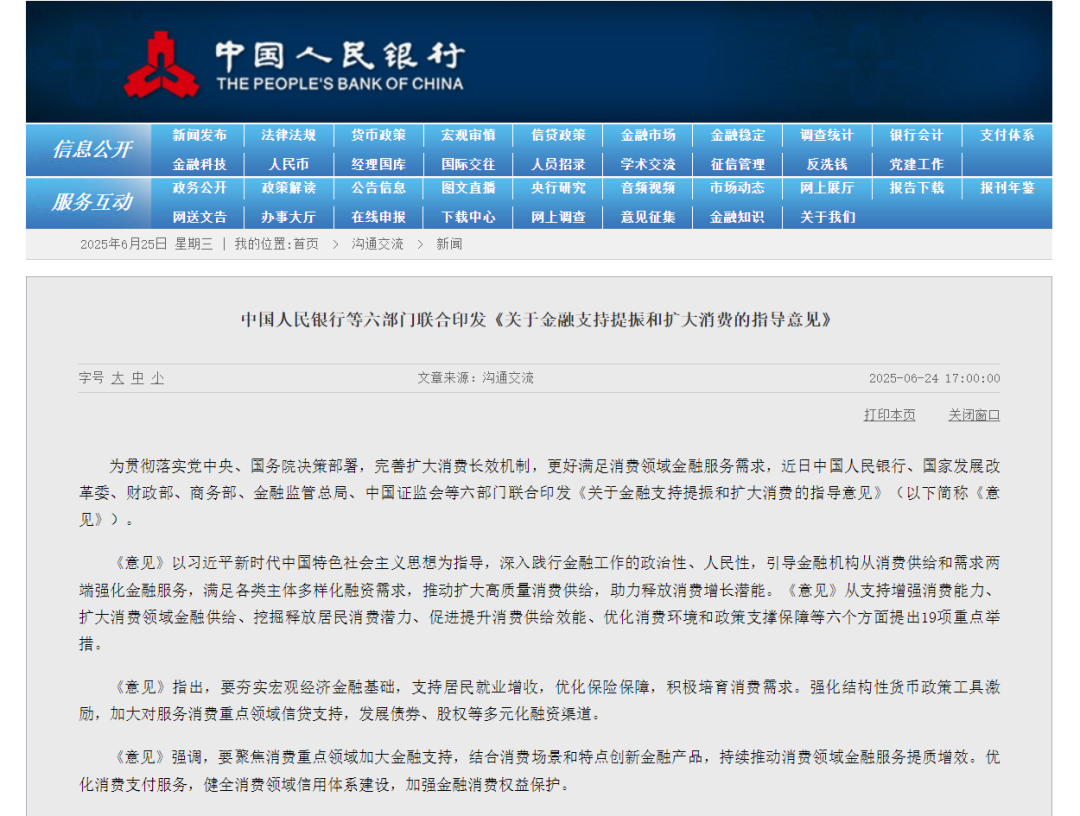Image resolution: width=1080 pixels, height=816 pixels.
Task: Visit the 网上展厅 page
Action: click(x=827, y=187)
